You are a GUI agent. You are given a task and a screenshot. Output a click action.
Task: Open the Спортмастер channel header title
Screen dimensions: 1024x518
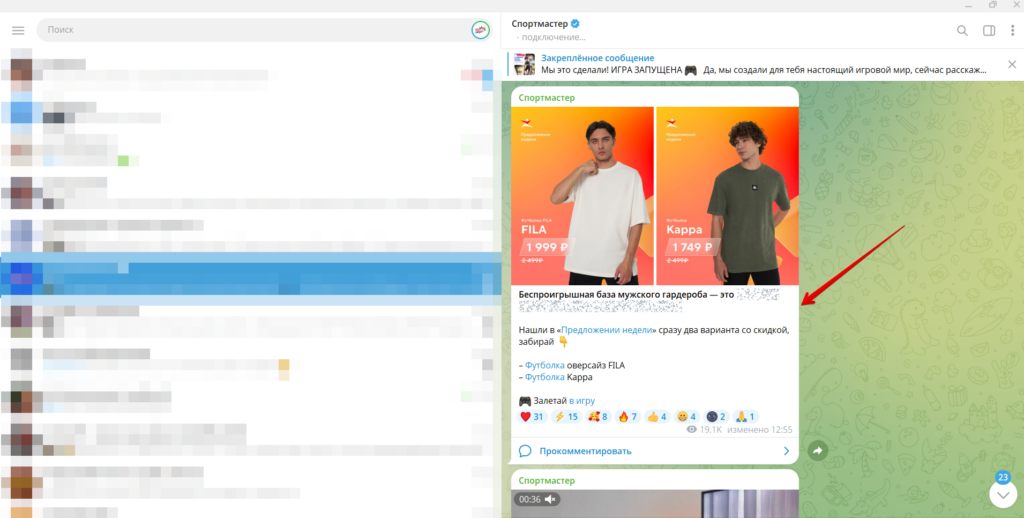(x=541, y=24)
